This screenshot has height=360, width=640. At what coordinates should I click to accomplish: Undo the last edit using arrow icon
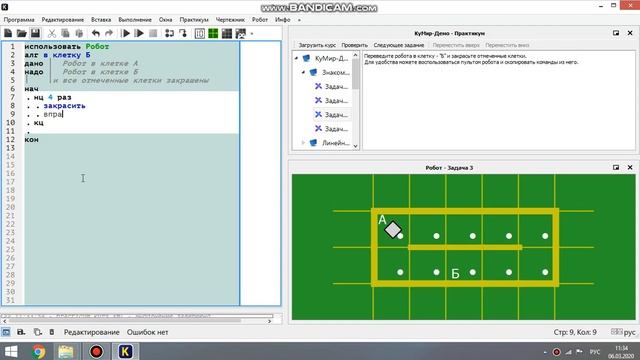(96, 33)
